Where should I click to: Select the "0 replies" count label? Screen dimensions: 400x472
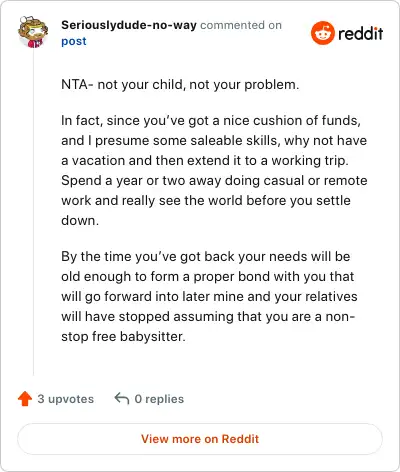[159, 399]
